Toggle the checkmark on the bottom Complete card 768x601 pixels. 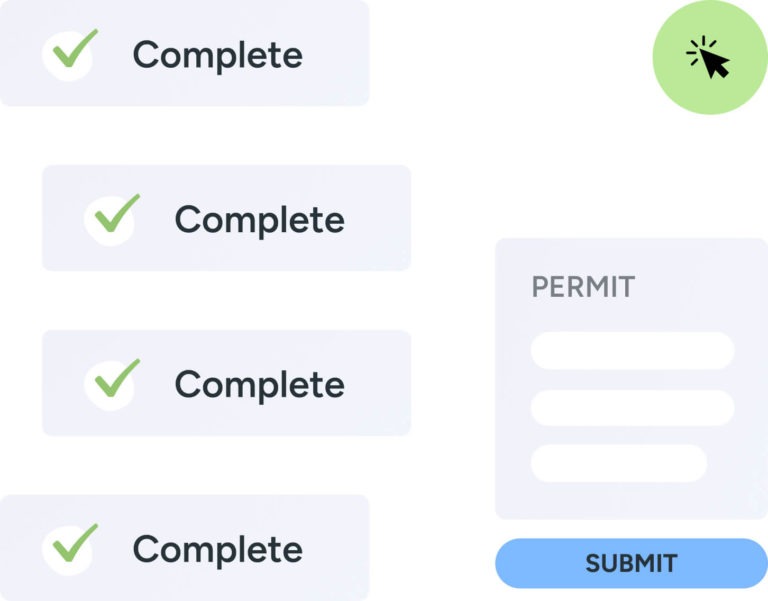[x=71, y=547]
